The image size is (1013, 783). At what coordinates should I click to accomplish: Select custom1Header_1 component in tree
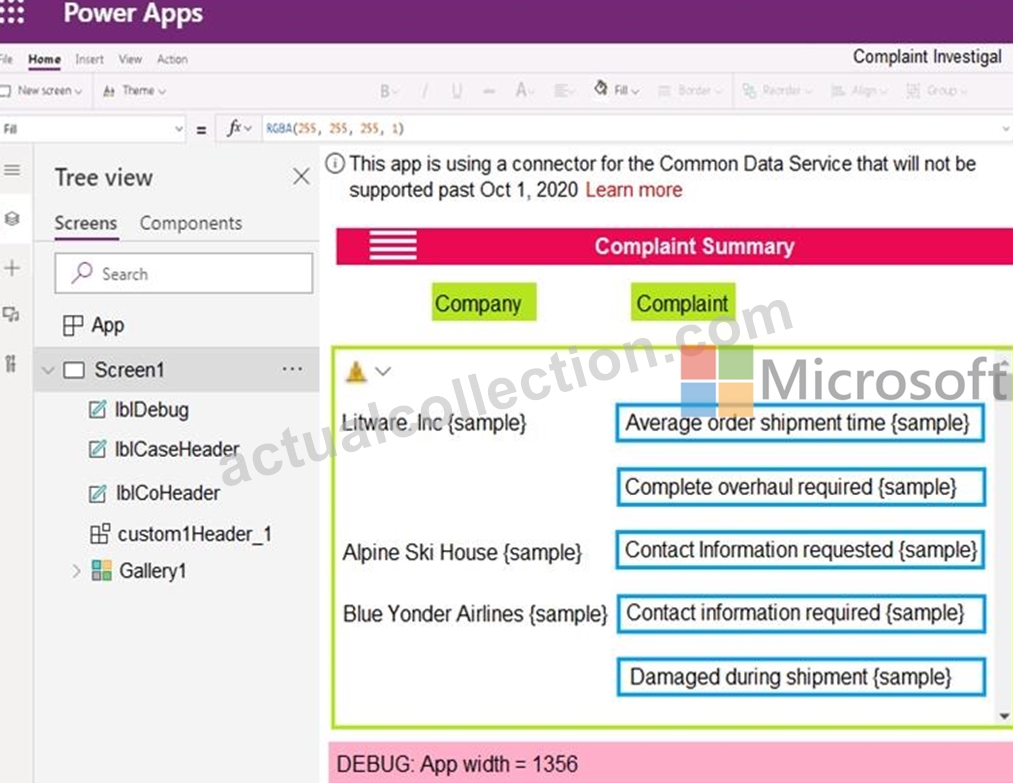[194, 534]
